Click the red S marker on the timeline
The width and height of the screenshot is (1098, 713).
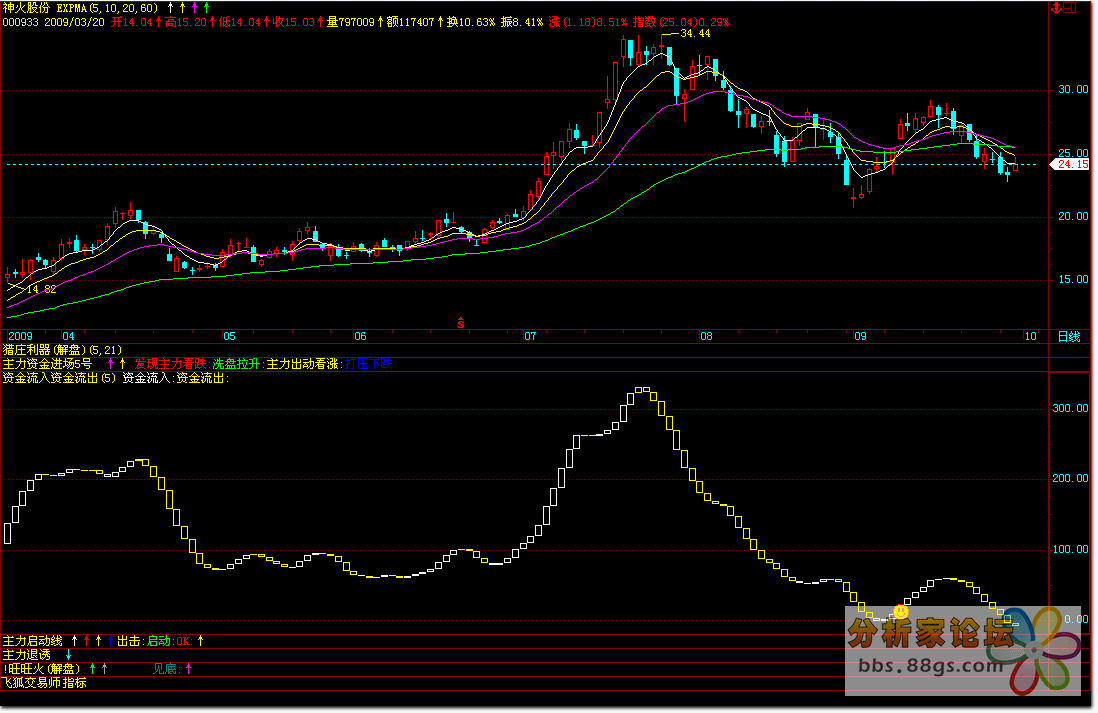tap(461, 323)
